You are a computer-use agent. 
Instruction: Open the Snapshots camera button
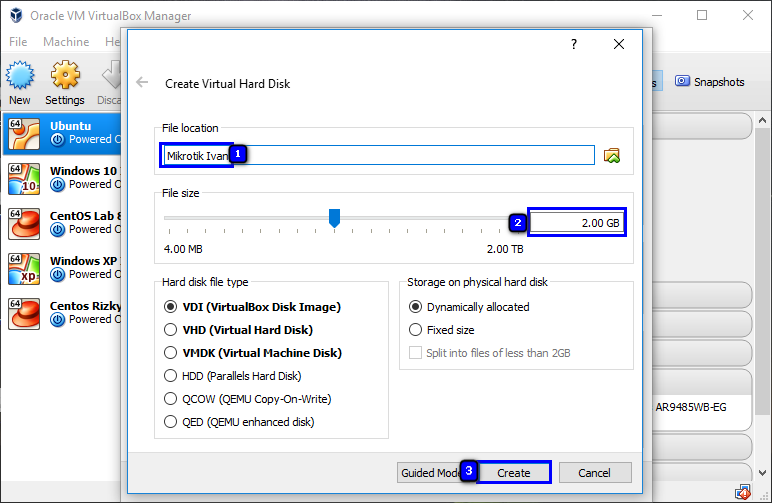[x=710, y=82]
